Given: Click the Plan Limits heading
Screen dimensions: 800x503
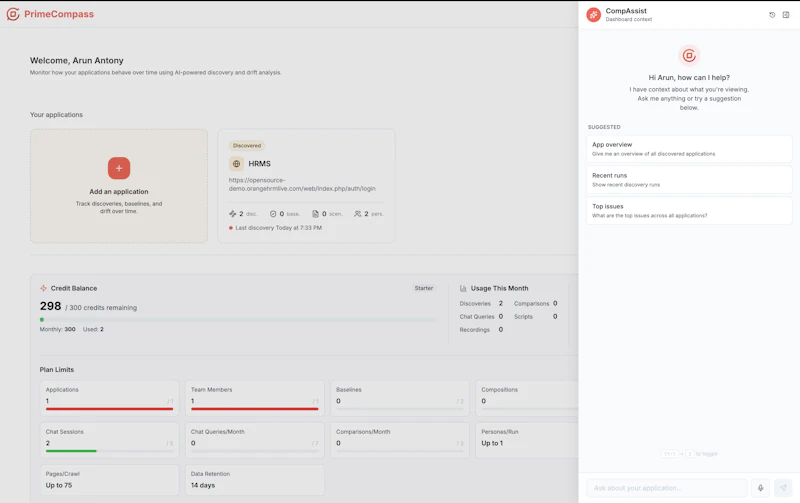Looking at the screenshot, I should pyautogui.click(x=57, y=370).
